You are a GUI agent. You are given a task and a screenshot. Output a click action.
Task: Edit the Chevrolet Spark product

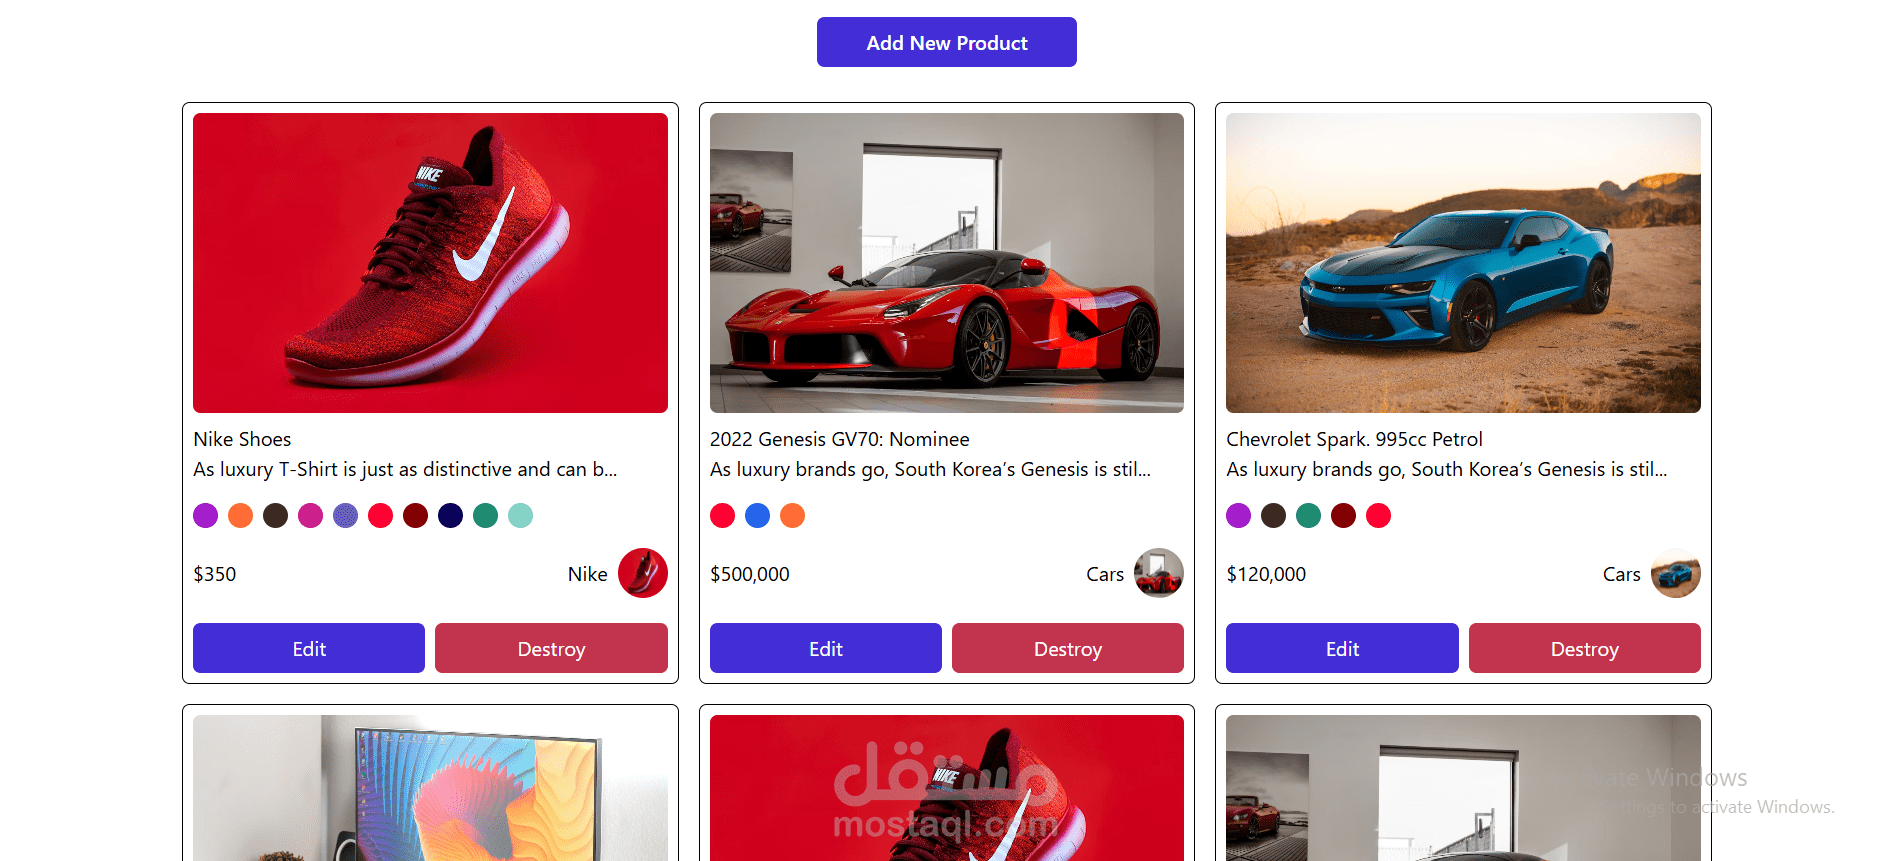click(1341, 648)
